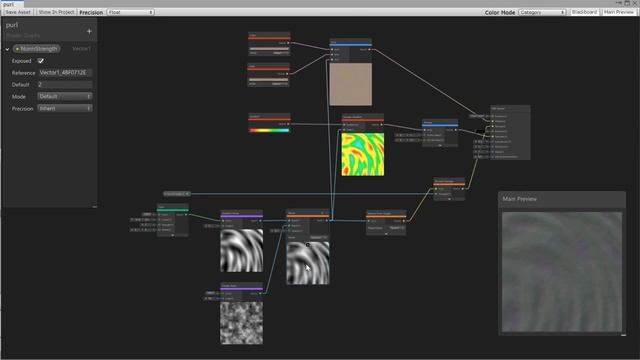
Task: Open the Precision Float dropdown in toolbar
Action: coord(131,12)
